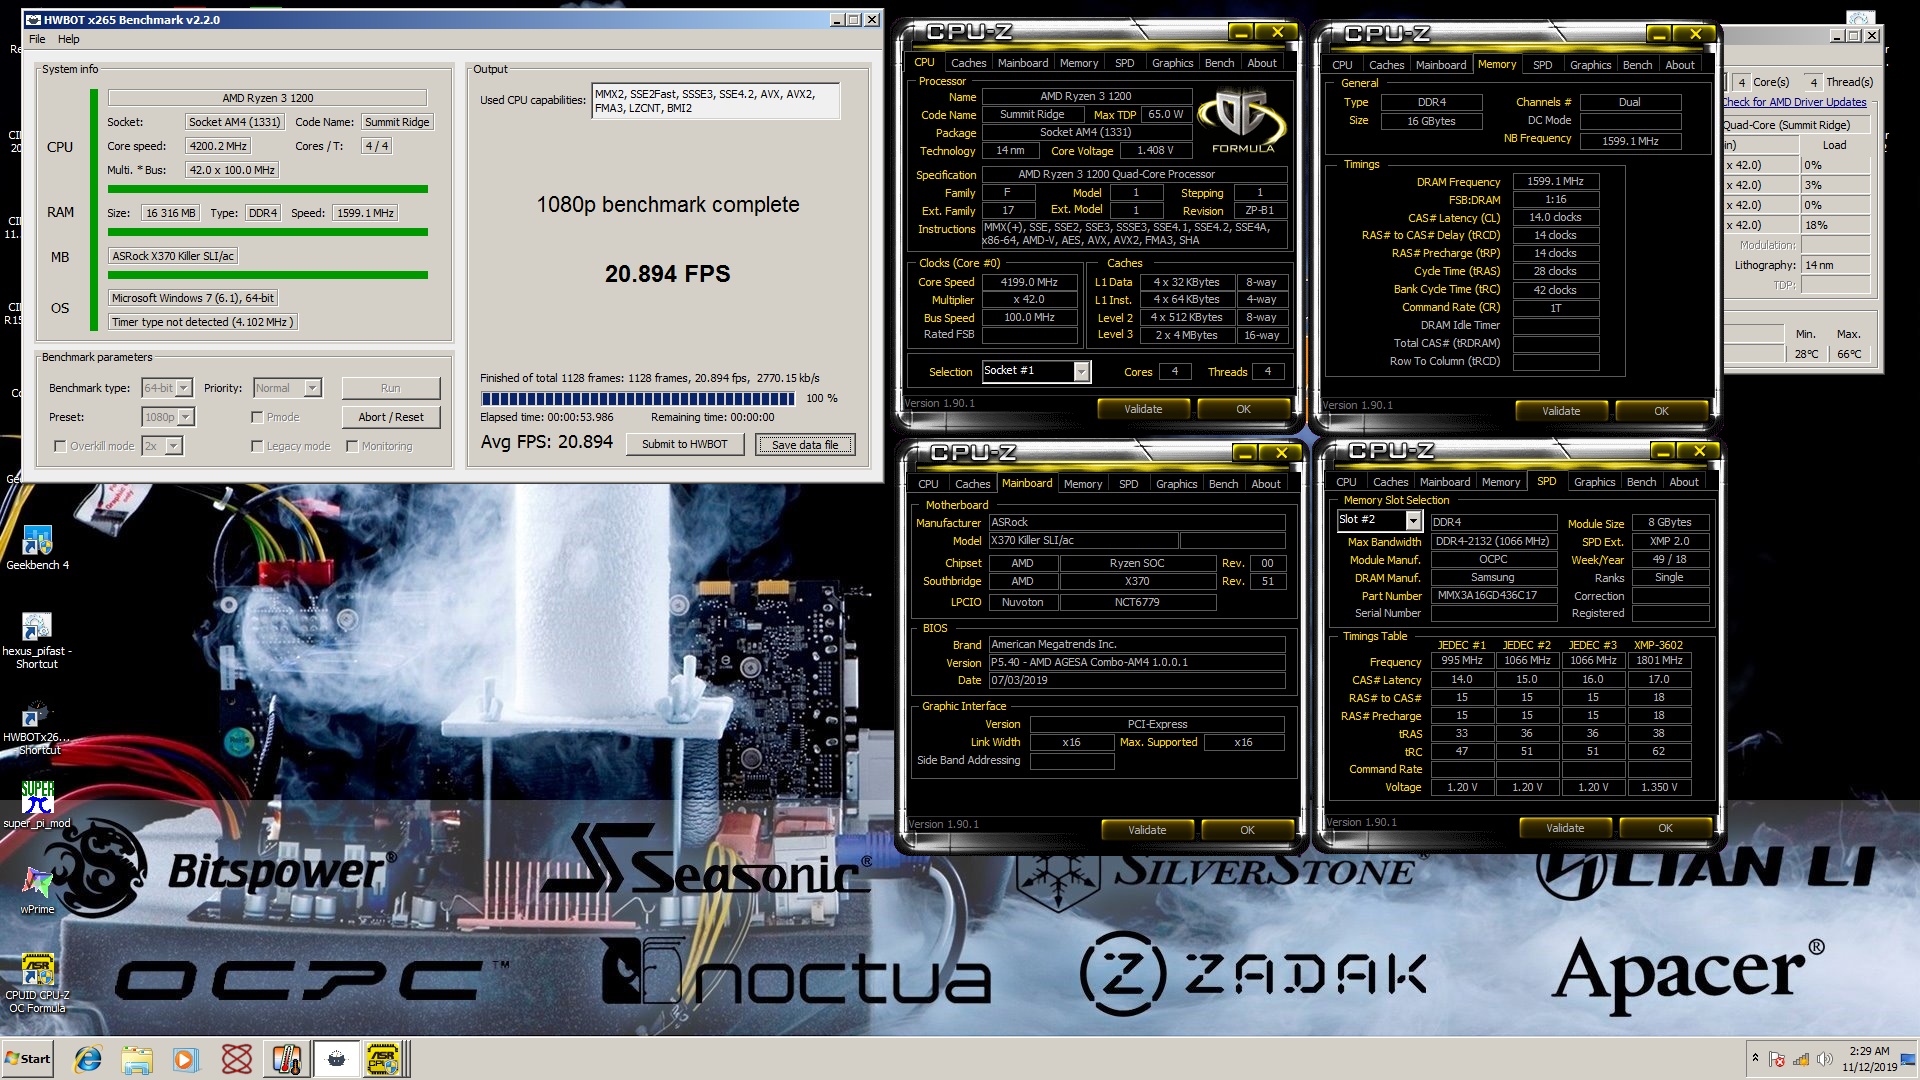Switch to ASRock CPU-Z taskbar button
Image resolution: width=1920 pixels, height=1080 pixels.
(384, 1059)
